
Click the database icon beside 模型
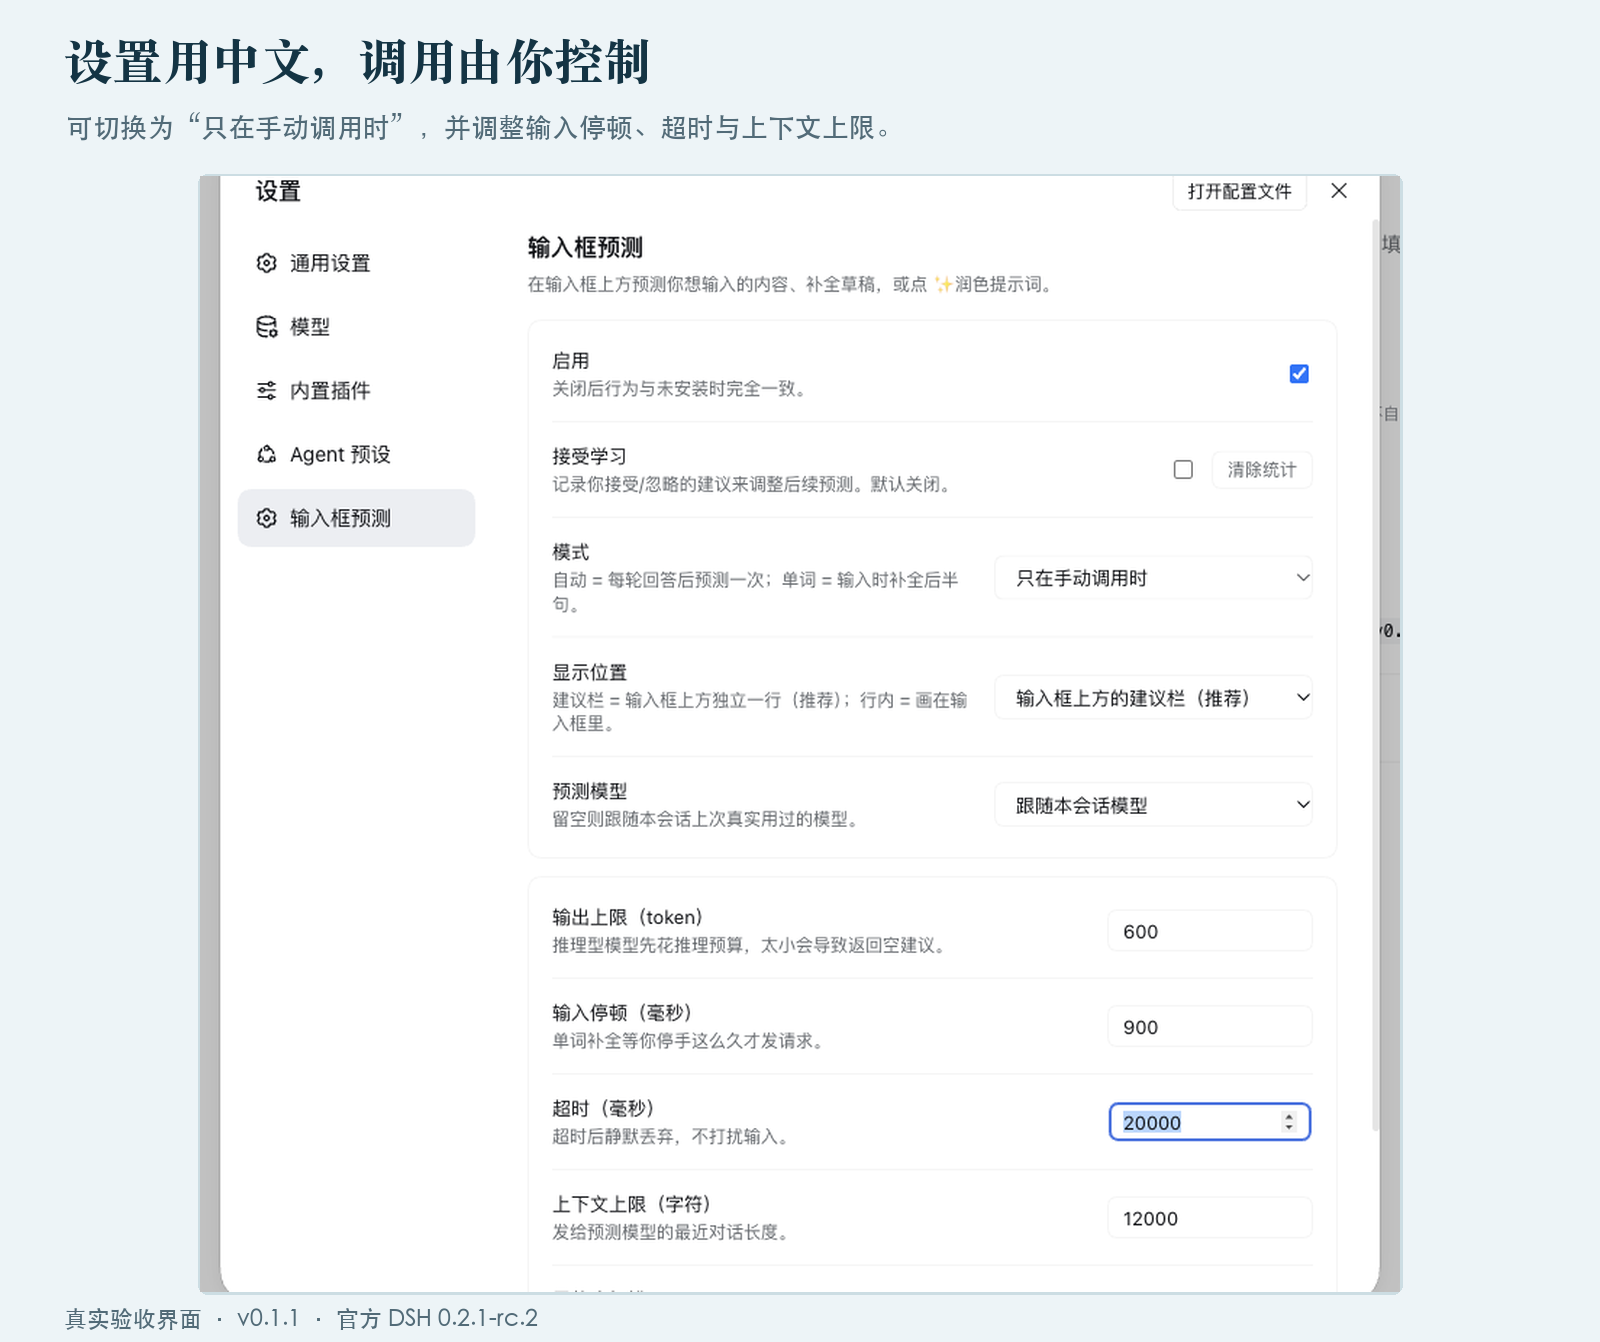(266, 327)
